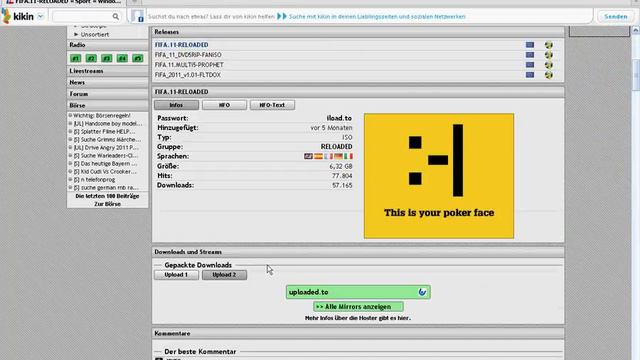
Task: Click disc icon for FIFA_2011_v1.01-FLTDOX row
Action: 549,75
